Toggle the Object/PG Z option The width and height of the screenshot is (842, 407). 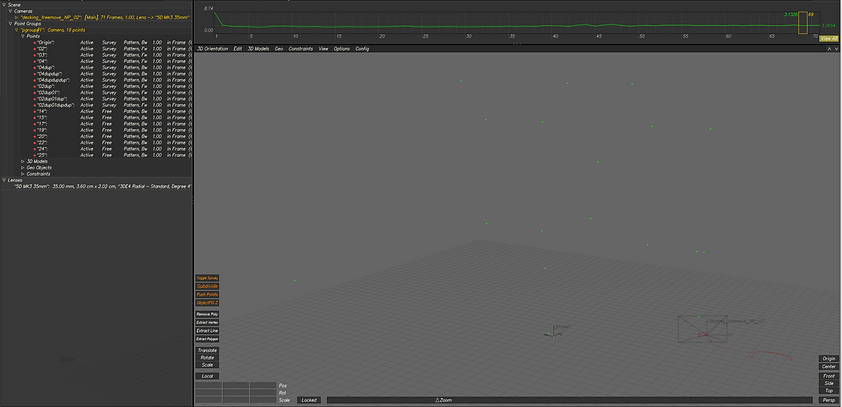point(207,303)
